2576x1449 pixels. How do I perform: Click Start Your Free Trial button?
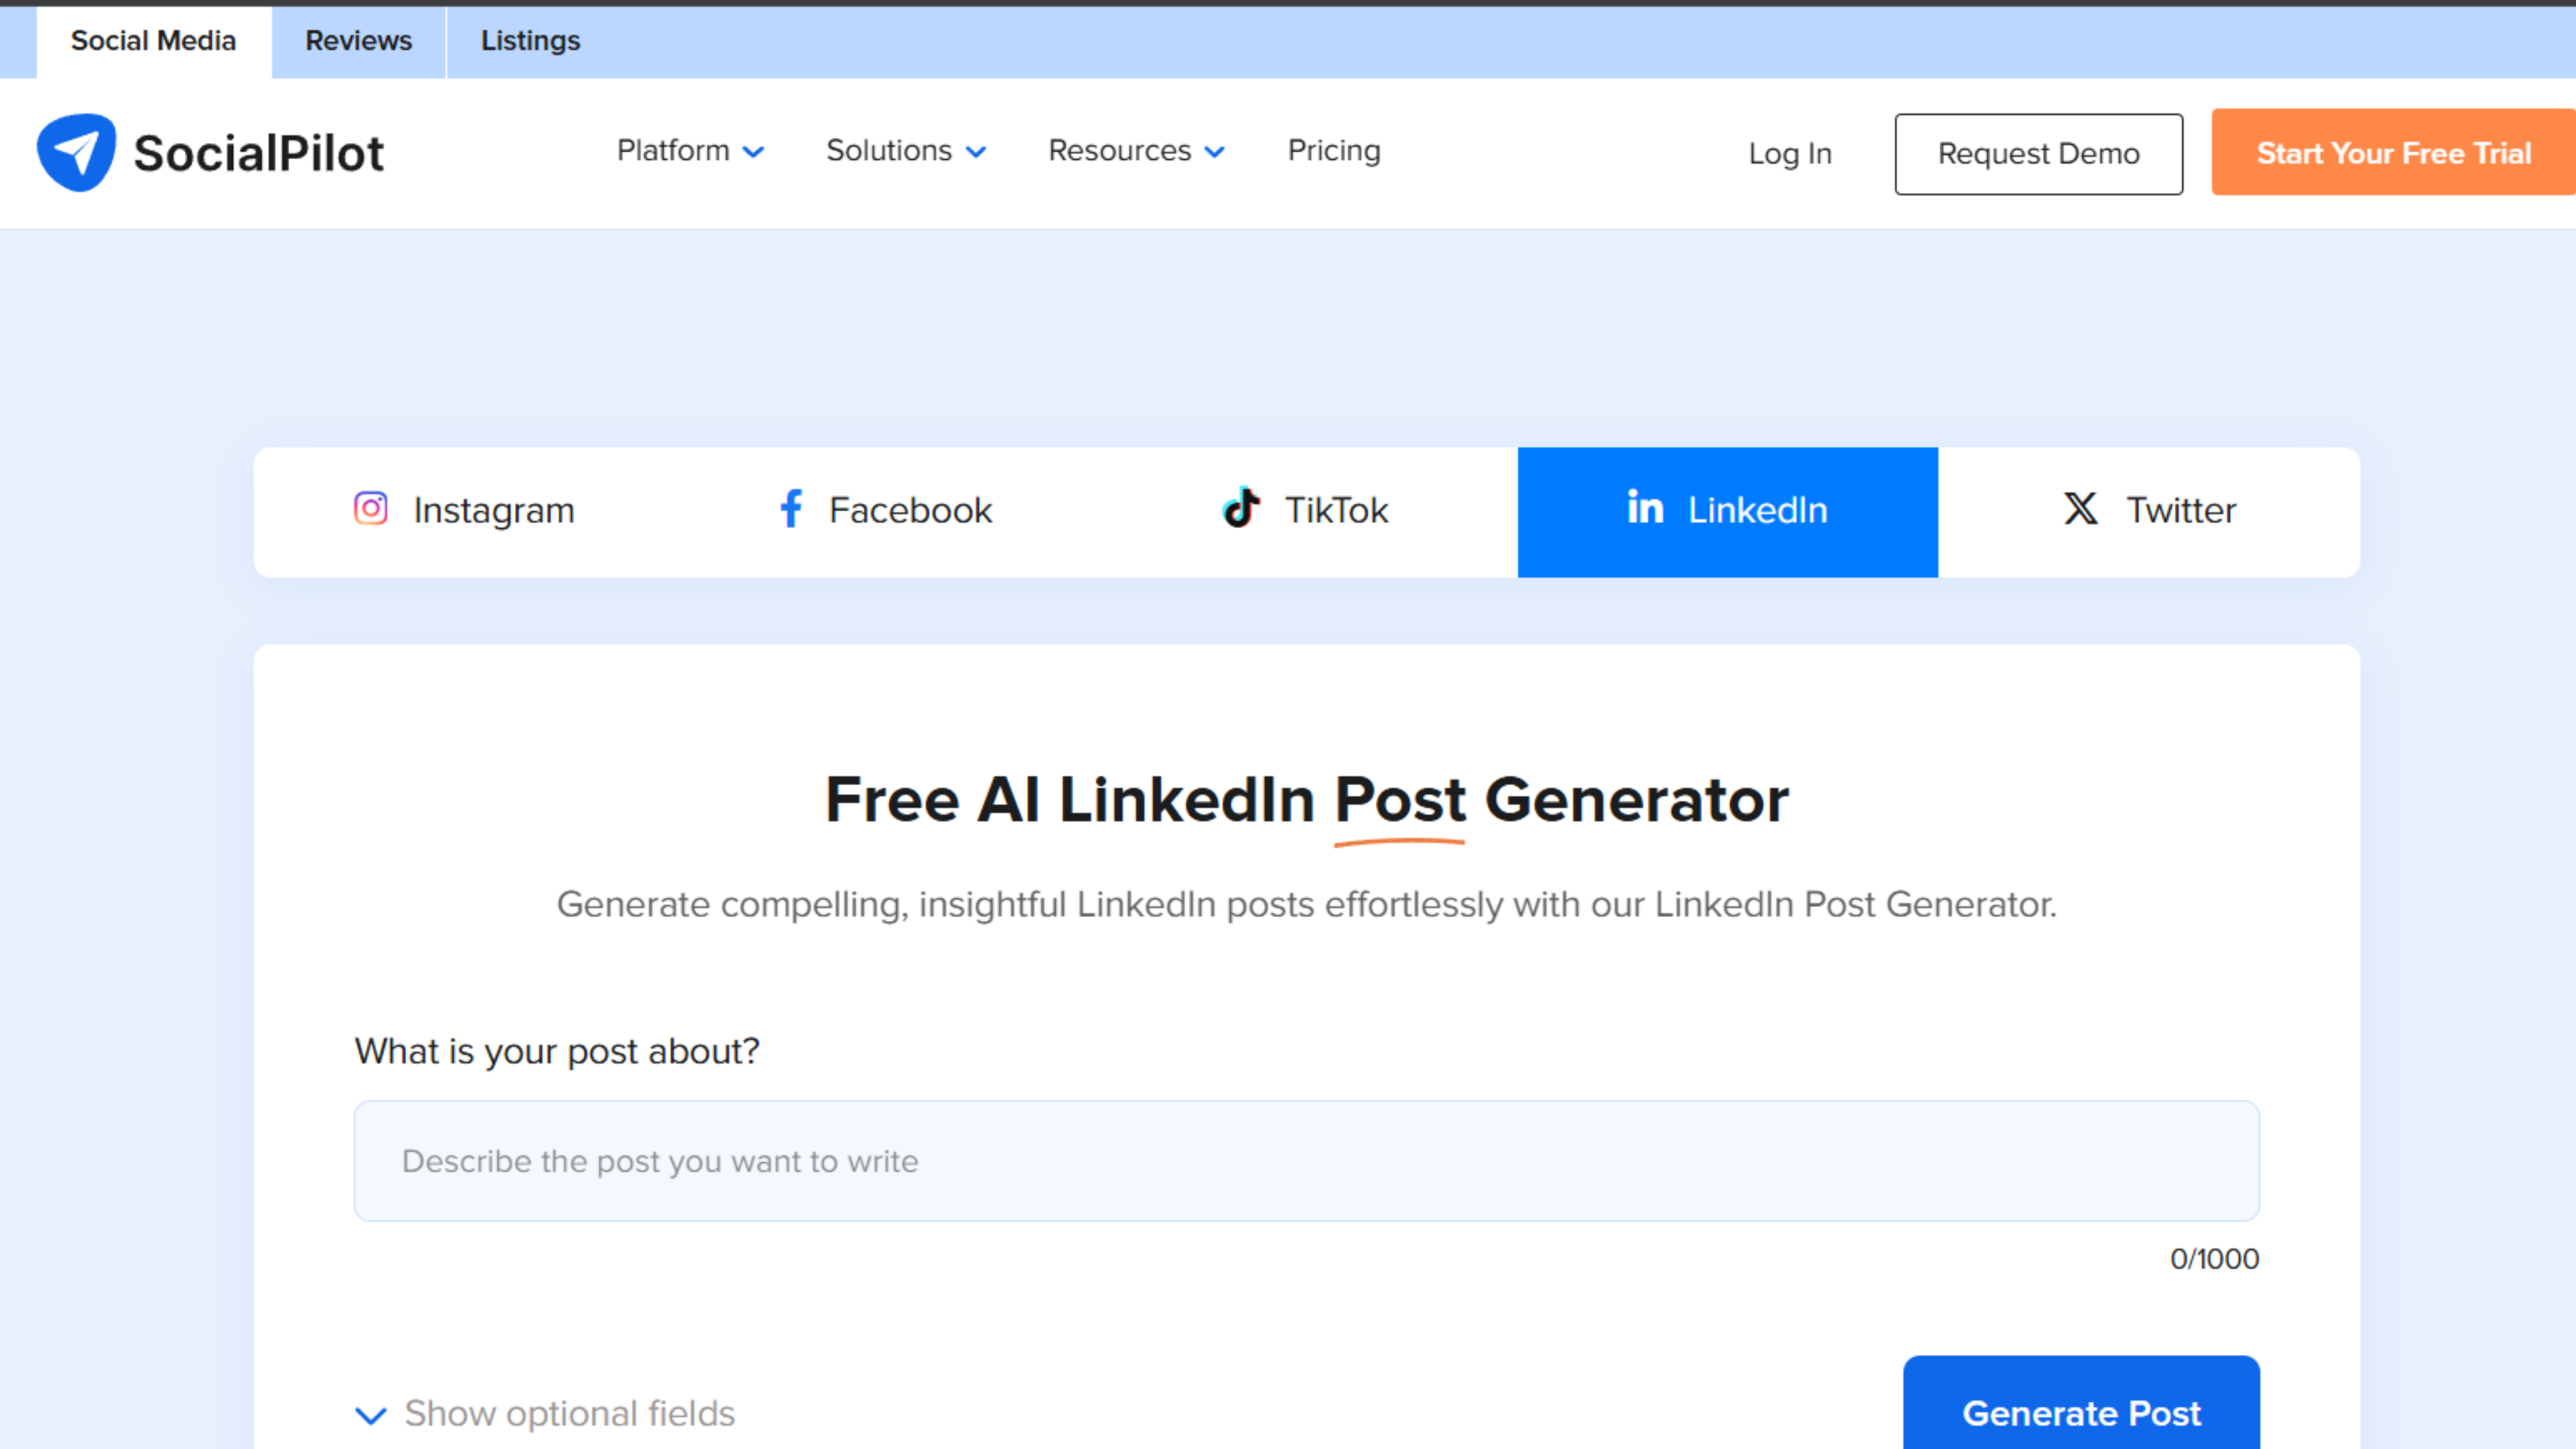point(2393,153)
